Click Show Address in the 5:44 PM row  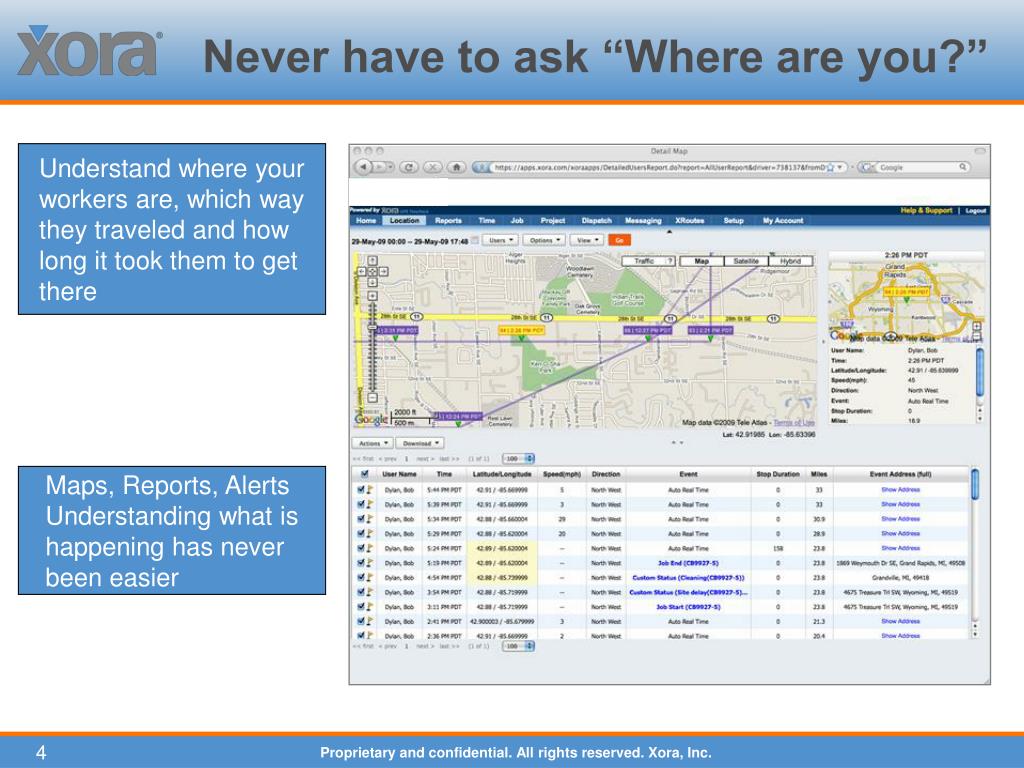pyautogui.click(x=901, y=489)
